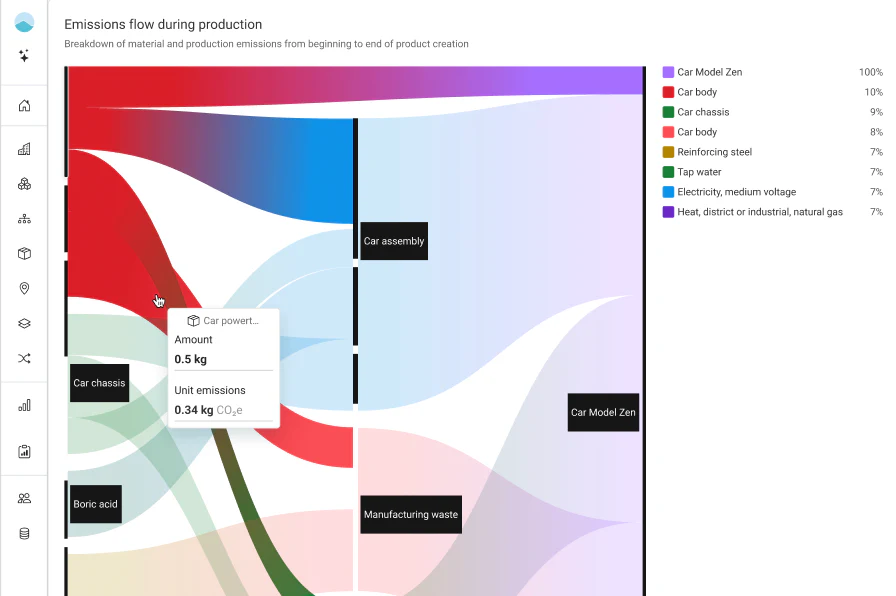This screenshot has width=896, height=596.
Task: Open the bar chart analytics icon
Action: 24,406
